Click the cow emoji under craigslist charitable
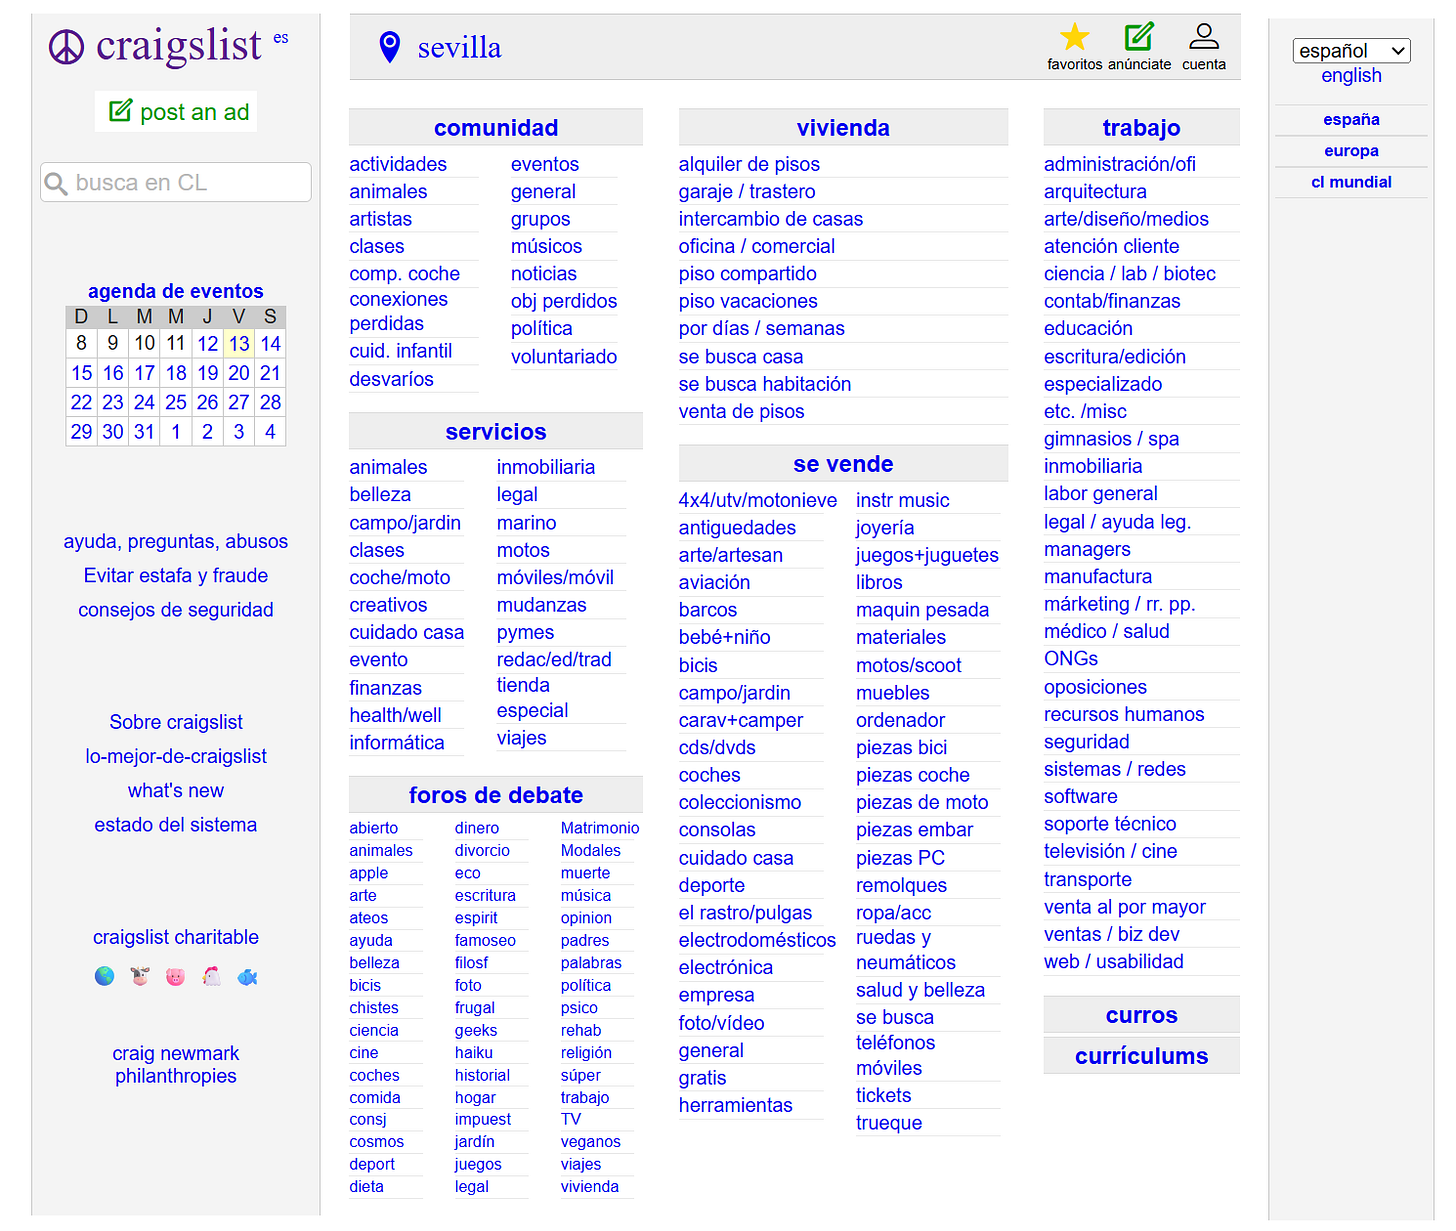The image size is (1456, 1231). (140, 976)
